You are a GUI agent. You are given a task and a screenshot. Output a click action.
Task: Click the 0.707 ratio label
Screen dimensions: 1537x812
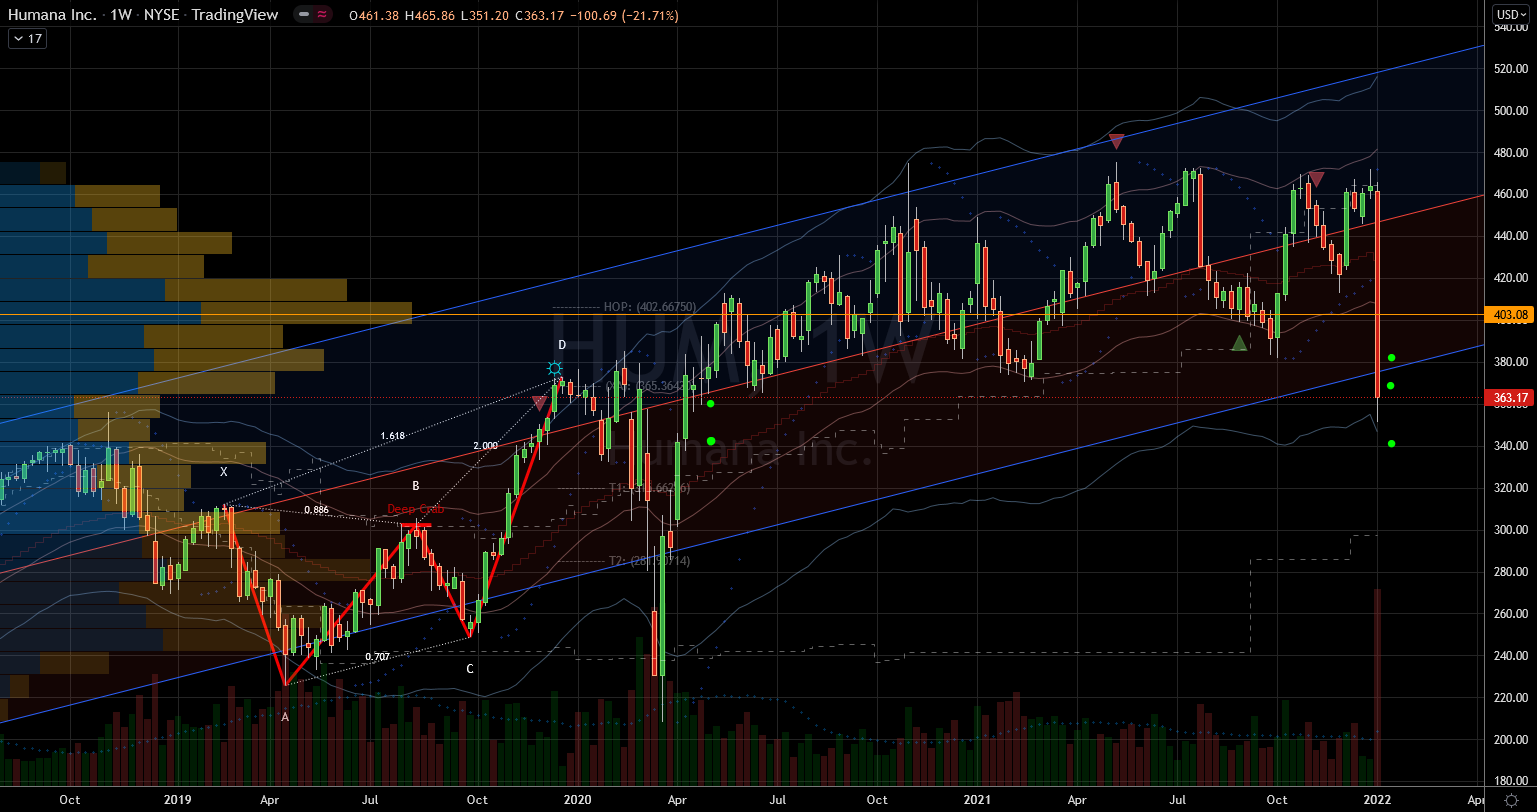point(377,657)
